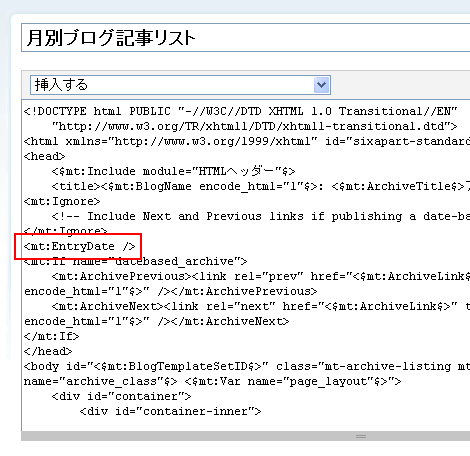Click the '<mt:ArchiveNext><link rel="next"' line
The width and height of the screenshot is (470, 456).
tap(261, 306)
